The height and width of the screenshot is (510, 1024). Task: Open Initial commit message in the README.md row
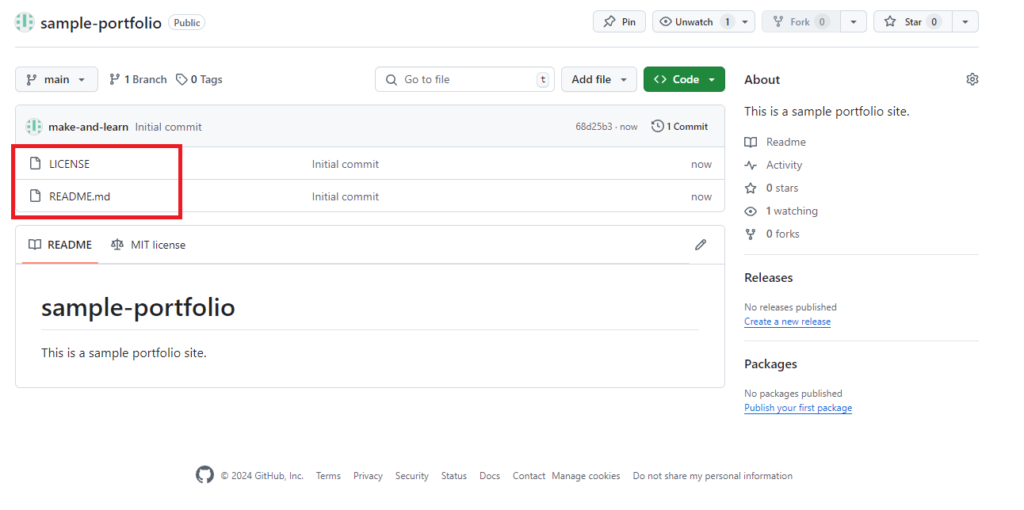coord(345,197)
